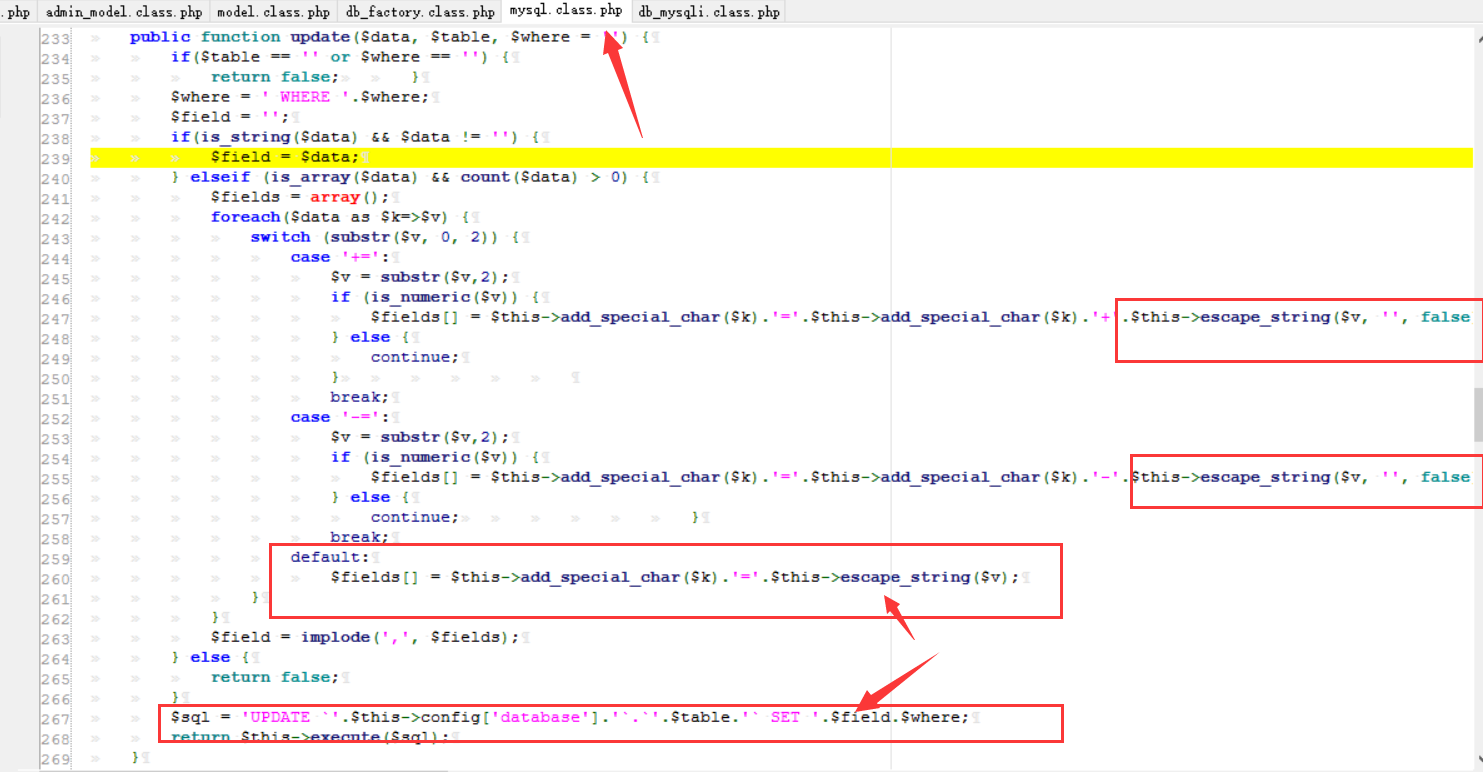Screen dimensions: 1483x772
Task: Click the highlighted $field = $data line
Action: [x=284, y=158]
